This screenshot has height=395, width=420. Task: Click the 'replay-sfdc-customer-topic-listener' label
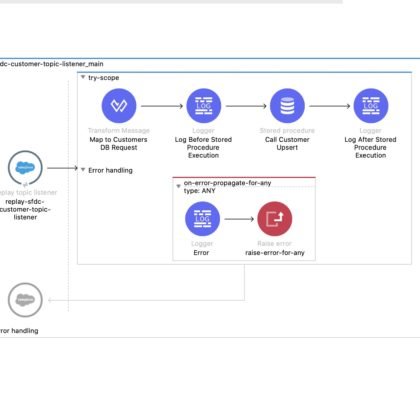point(25,209)
